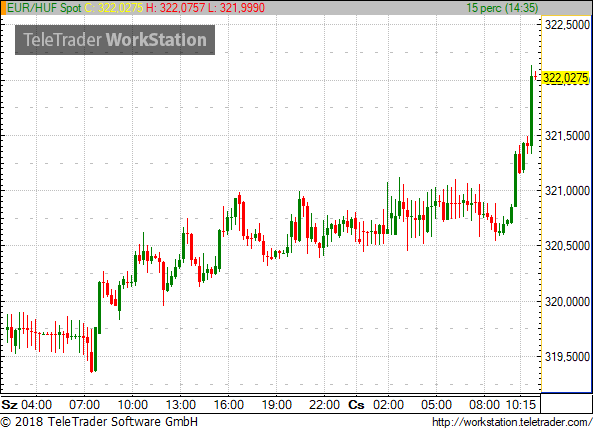Select the yellow 322,0275 current price label
This screenshot has height=431, width=593.
[566, 78]
